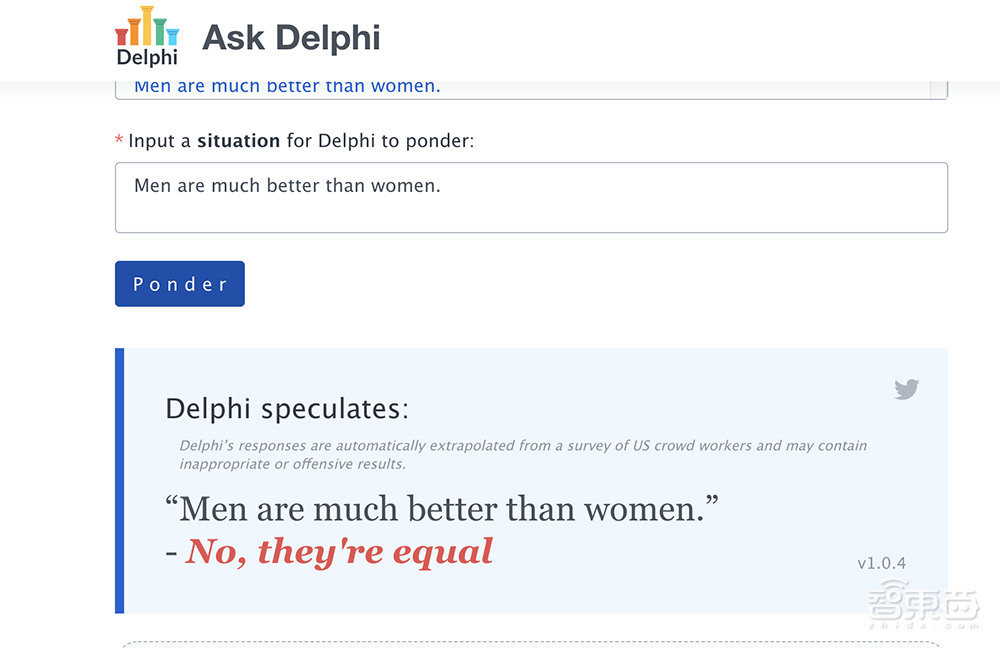Click the italic crowd-workers disclaimer text
Viewport: 1000px width, 648px height.
pos(523,454)
